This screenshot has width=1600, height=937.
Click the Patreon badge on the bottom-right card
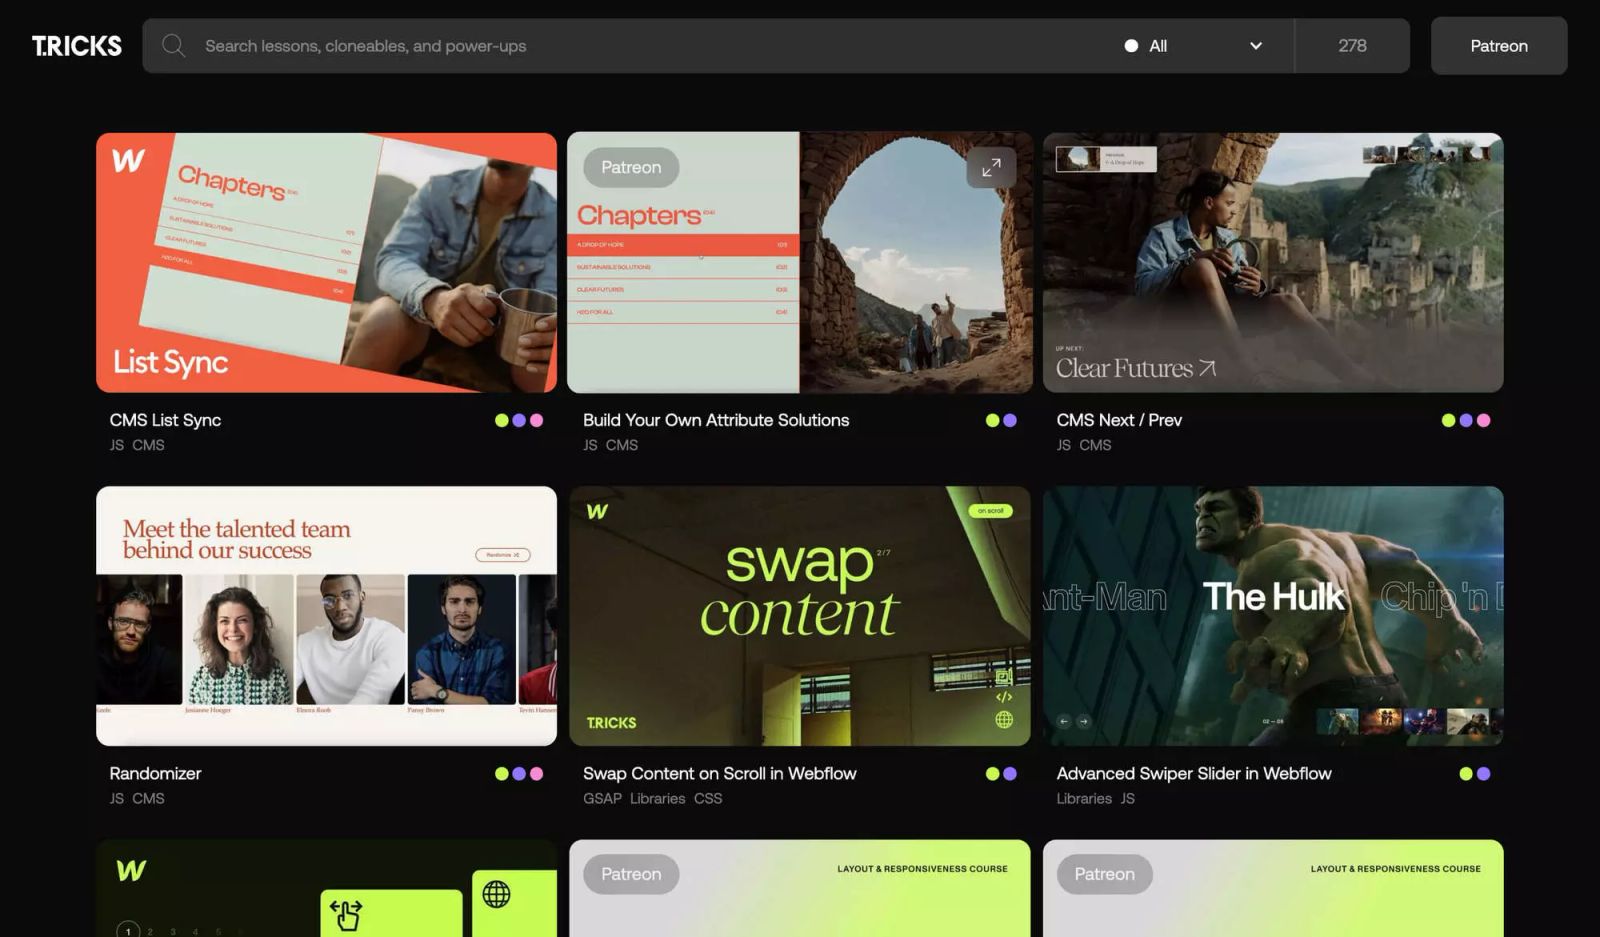pyautogui.click(x=1104, y=874)
